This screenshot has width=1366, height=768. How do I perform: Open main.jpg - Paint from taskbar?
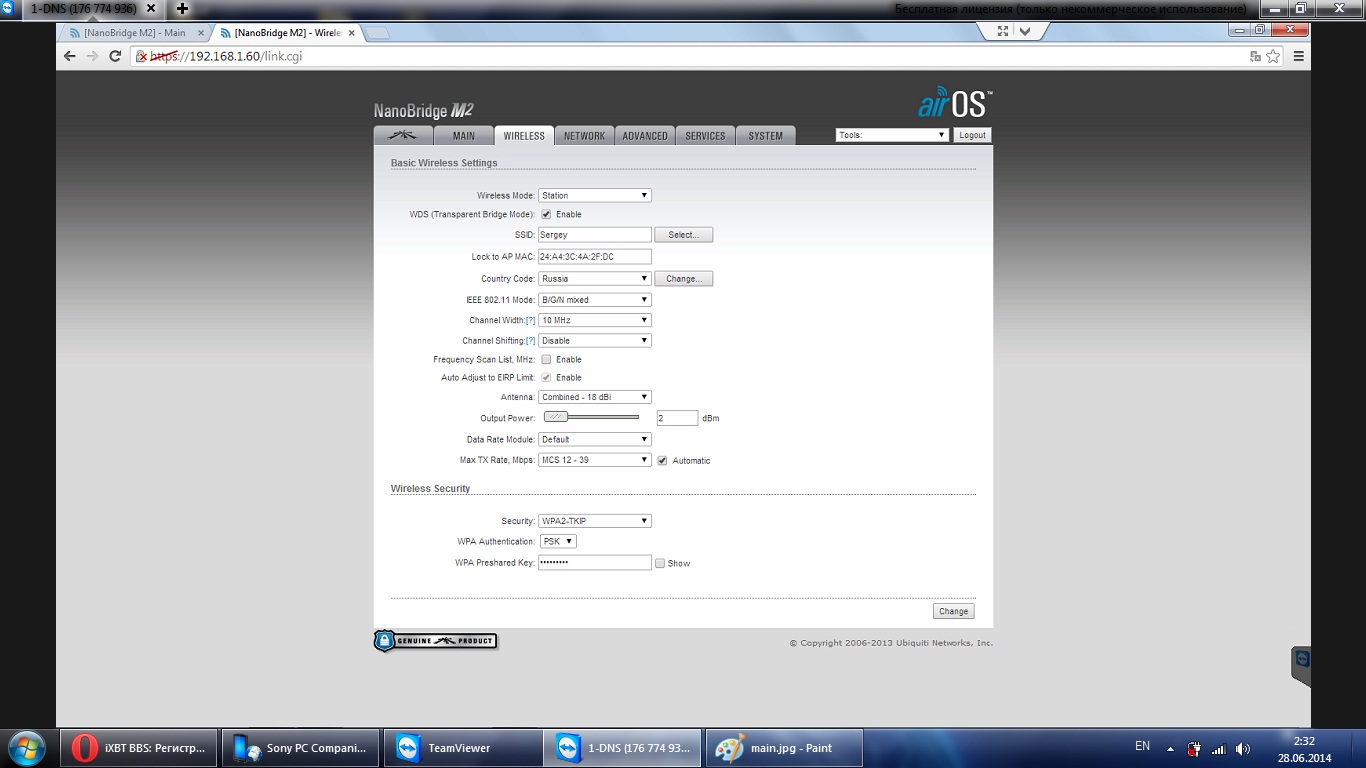[x=784, y=747]
